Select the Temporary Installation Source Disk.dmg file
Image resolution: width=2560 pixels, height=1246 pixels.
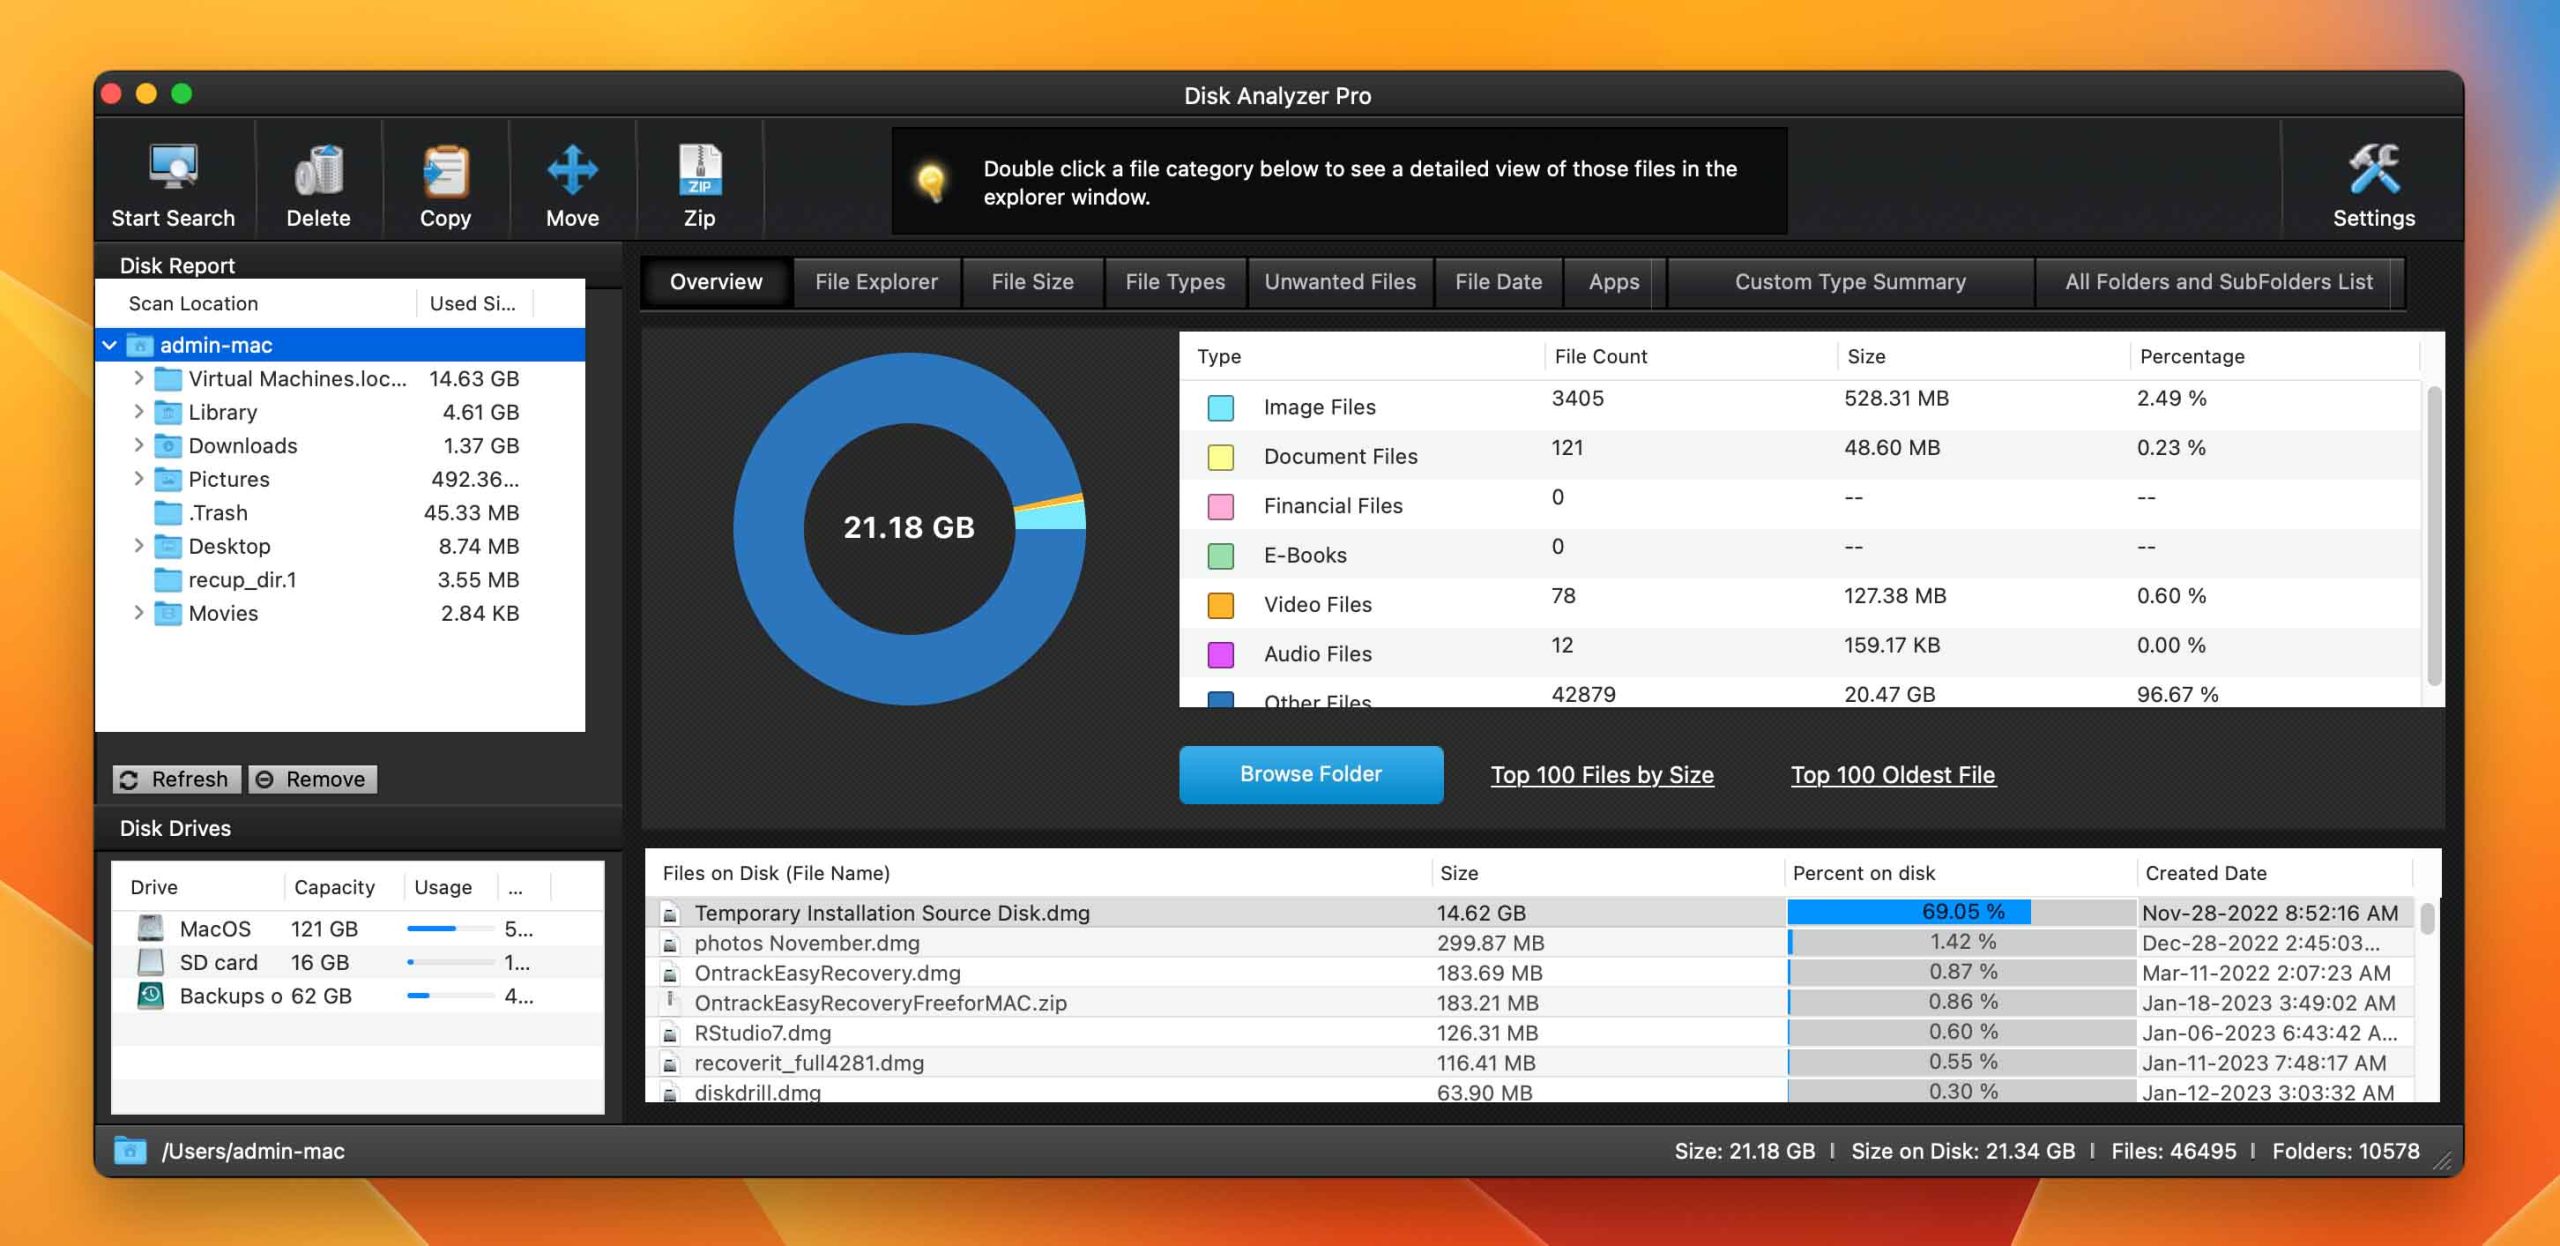[x=890, y=911]
